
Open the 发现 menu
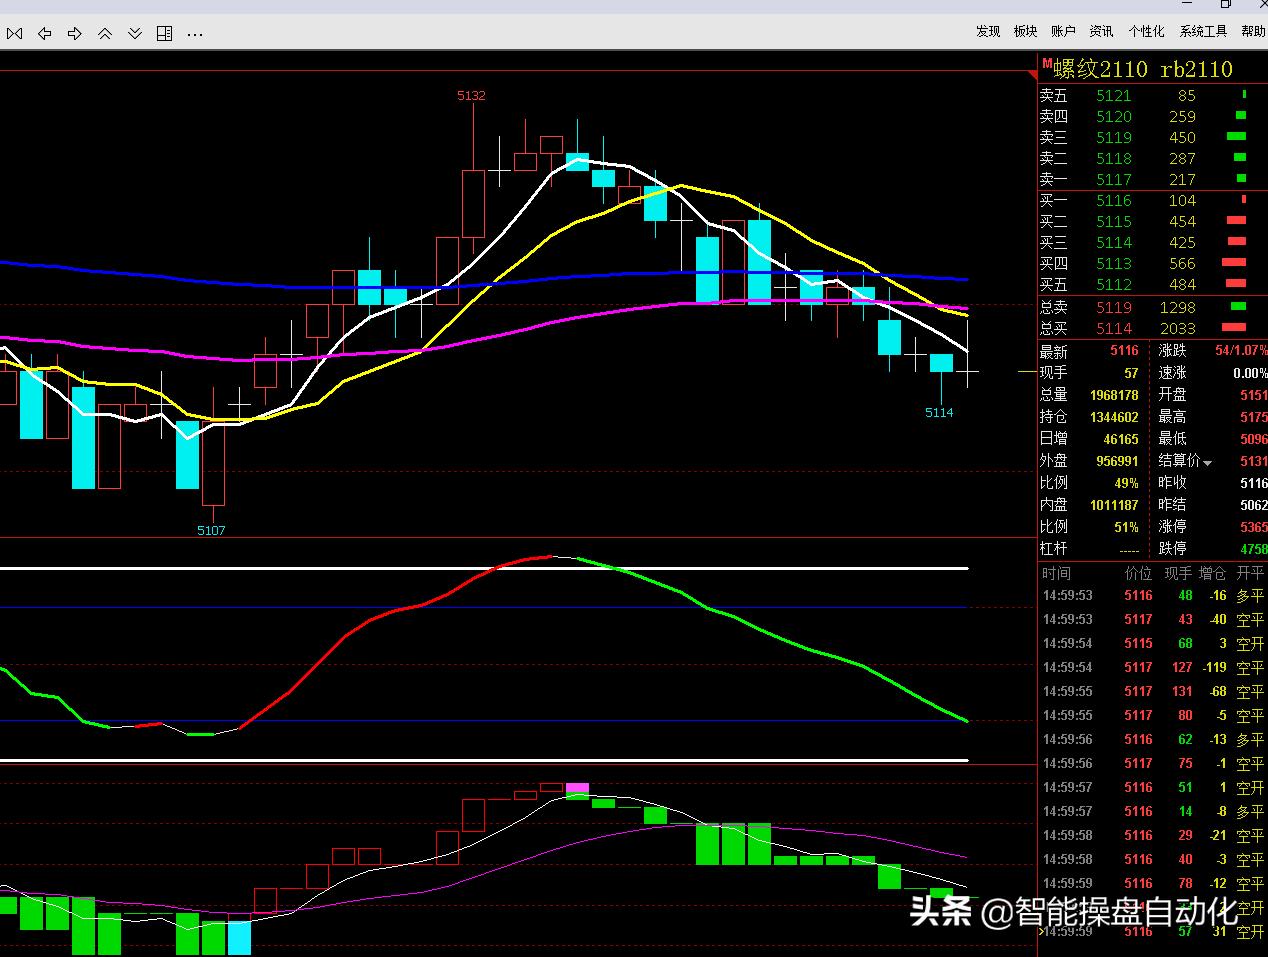pos(988,31)
